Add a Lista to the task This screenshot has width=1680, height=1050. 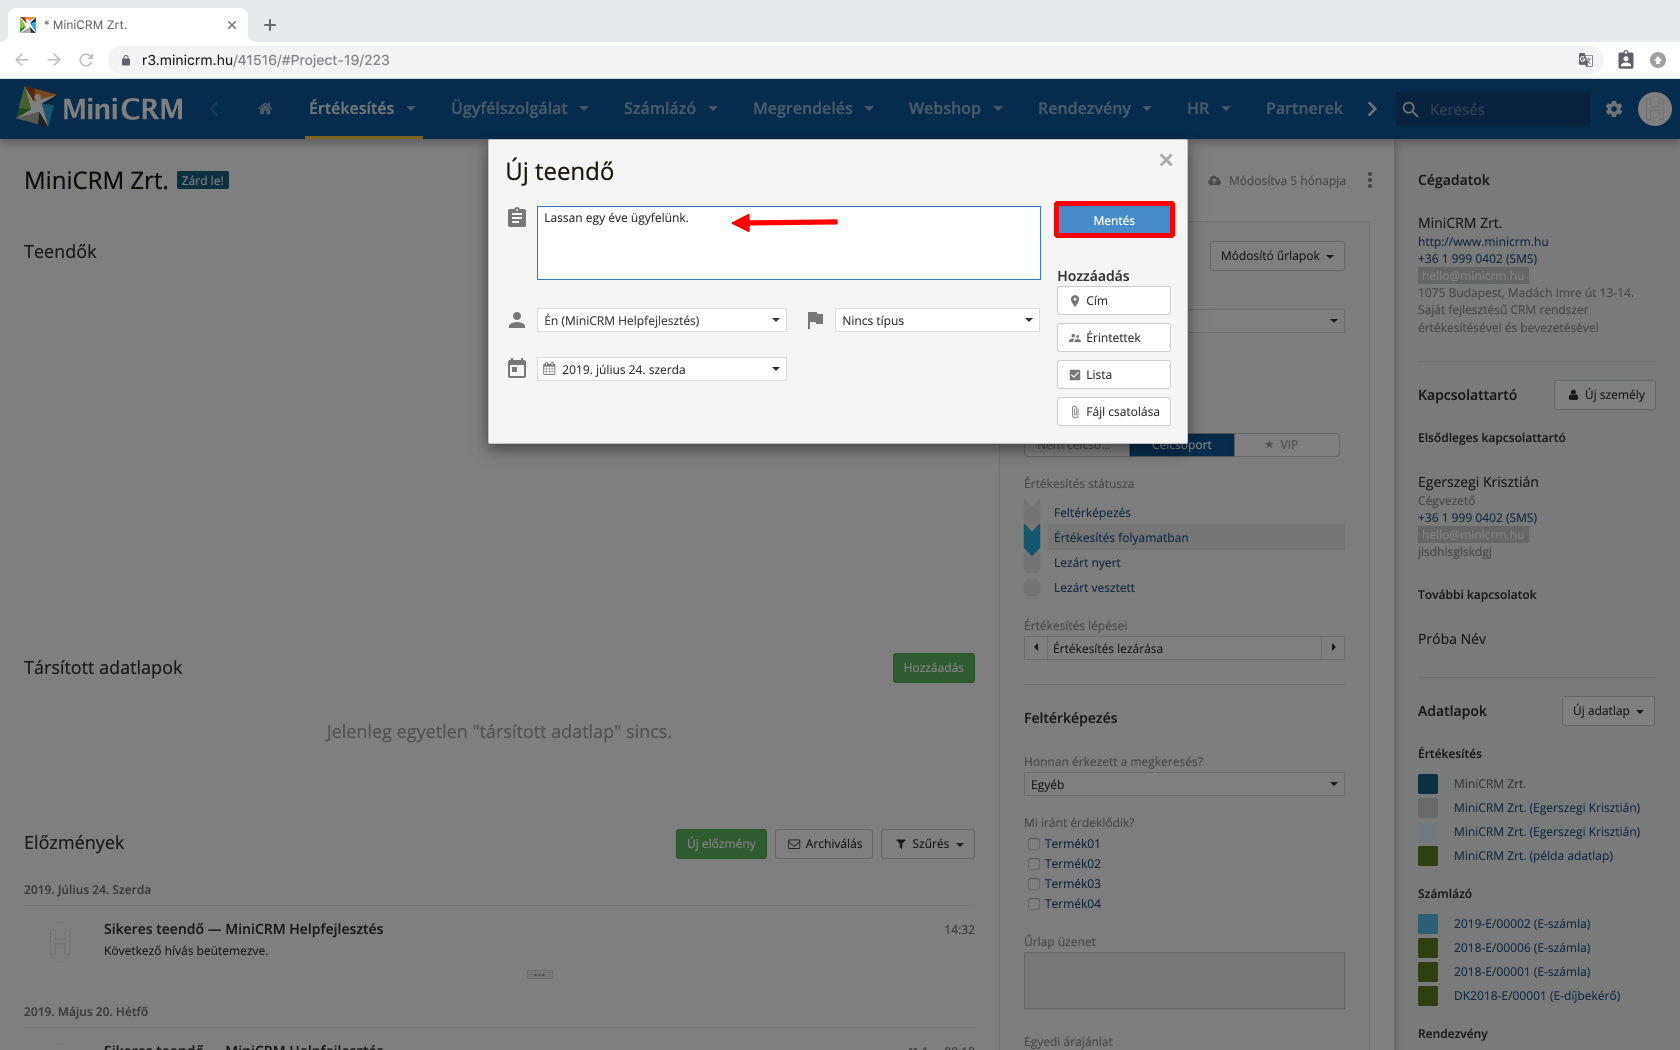pos(1114,375)
